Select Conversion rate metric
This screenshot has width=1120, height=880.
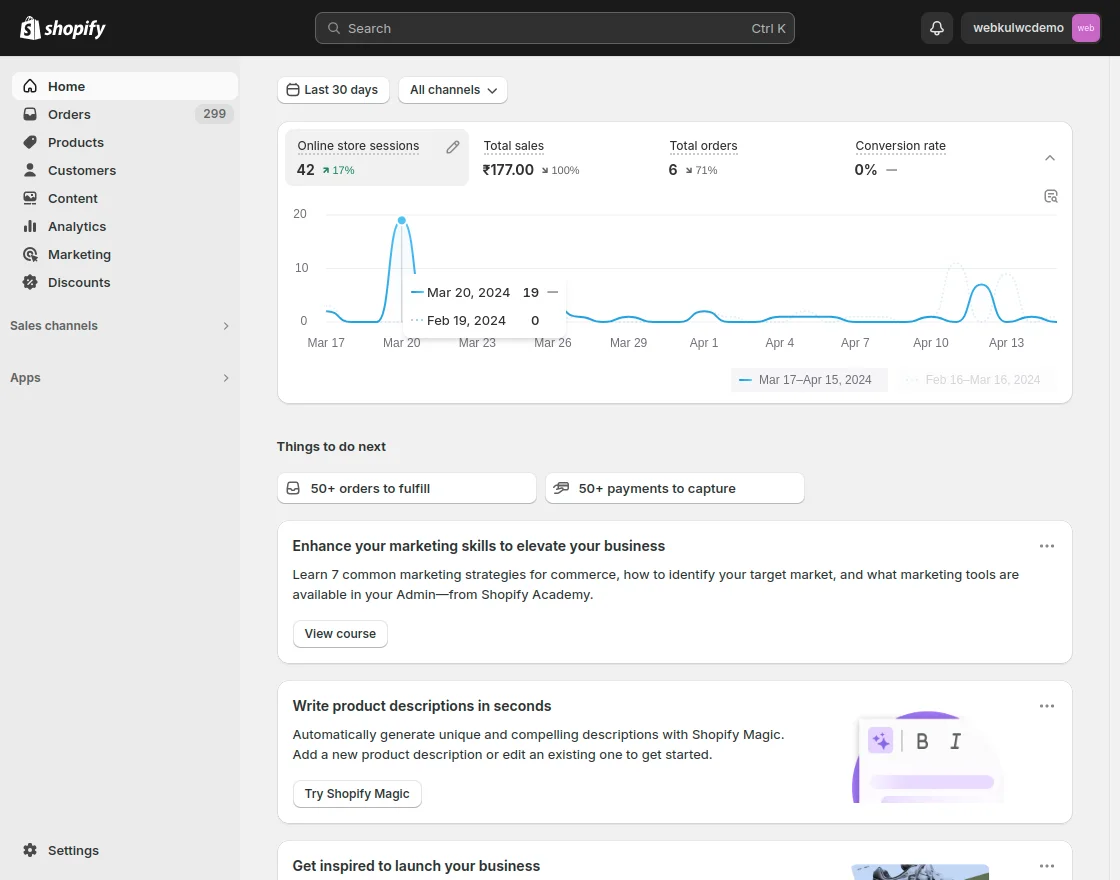pyautogui.click(x=935, y=157)
